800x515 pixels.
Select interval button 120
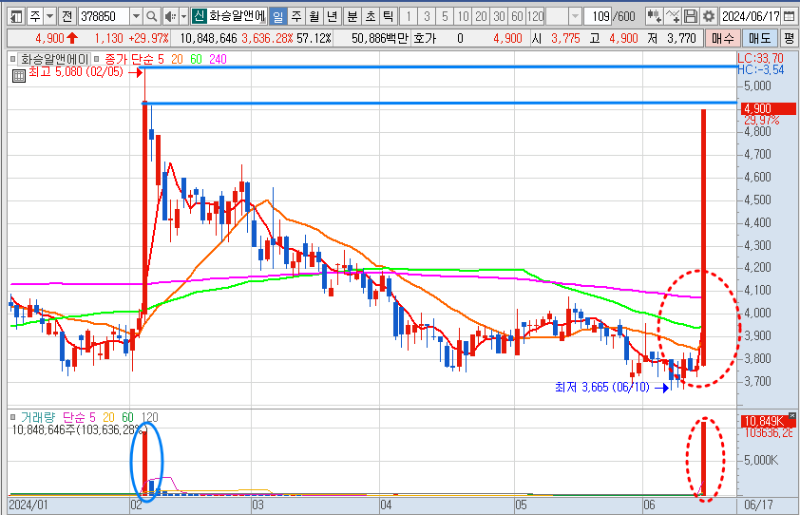pos(535,16)
